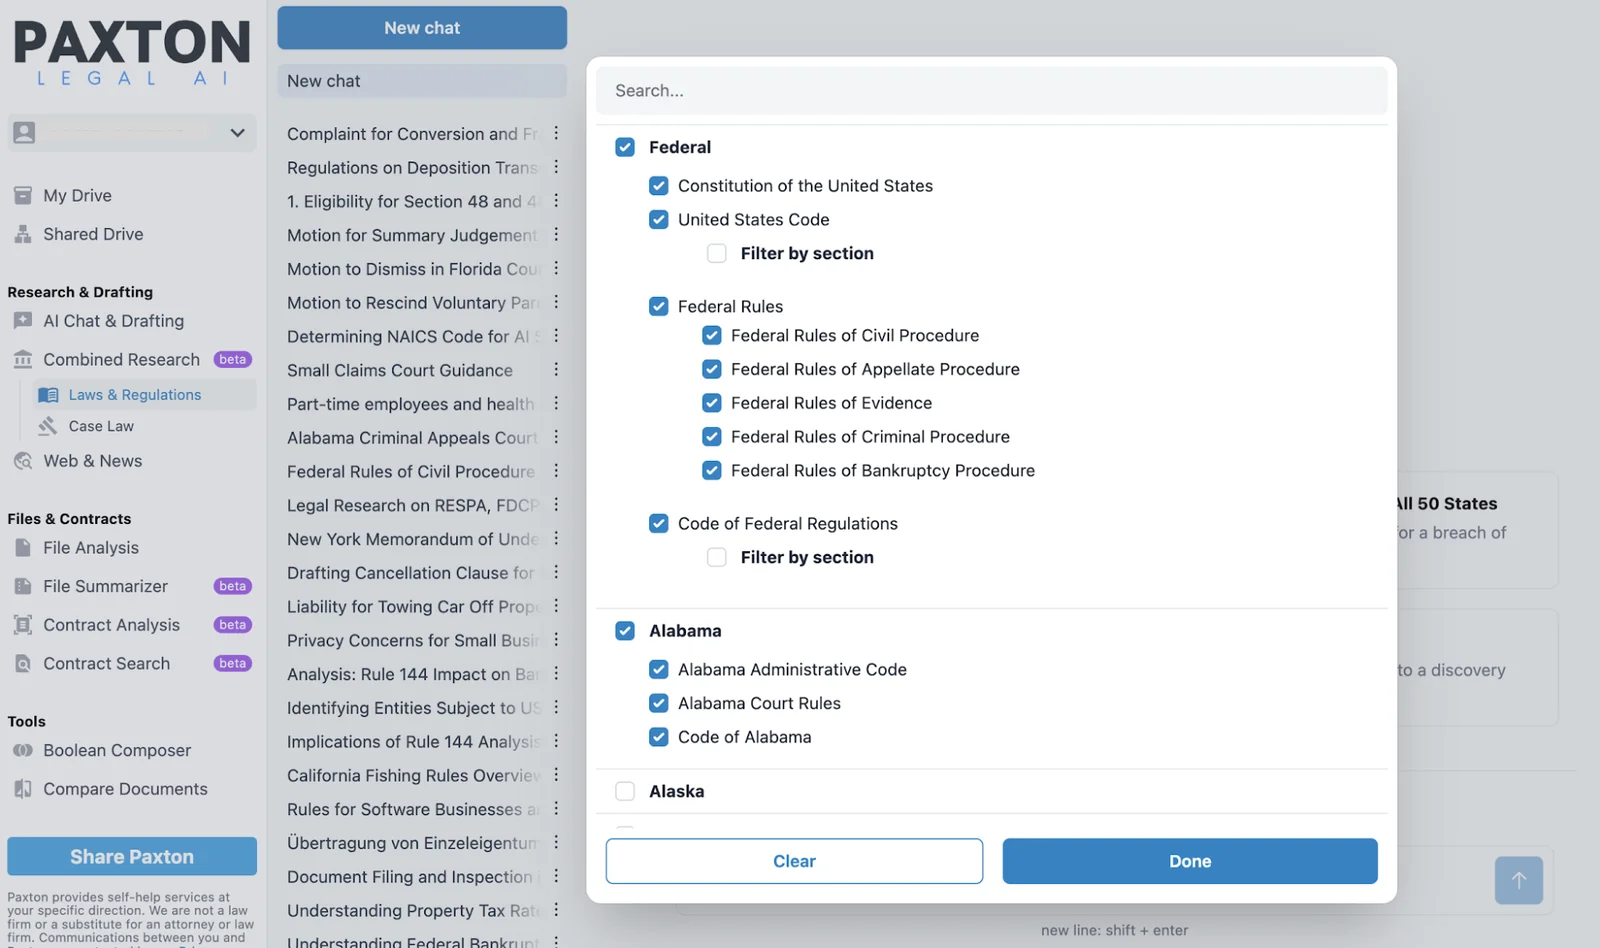1600x948 pixels.
Task: Open options menu for Document Filing and Inspection
Action: pyautogui.click(x=556, y=876)
